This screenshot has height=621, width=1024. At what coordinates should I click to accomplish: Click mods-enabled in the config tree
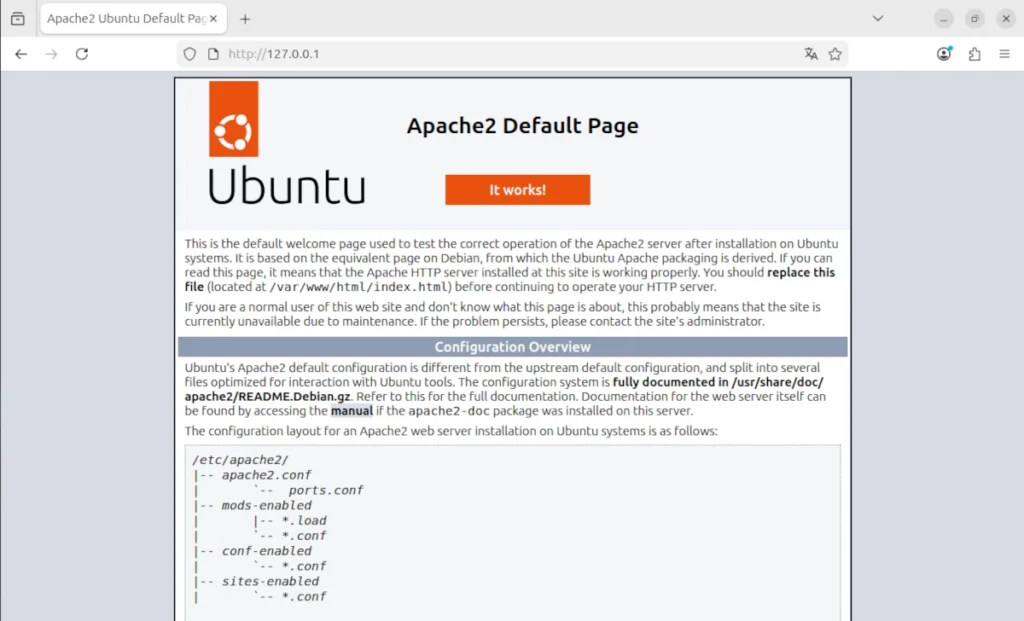266,505
